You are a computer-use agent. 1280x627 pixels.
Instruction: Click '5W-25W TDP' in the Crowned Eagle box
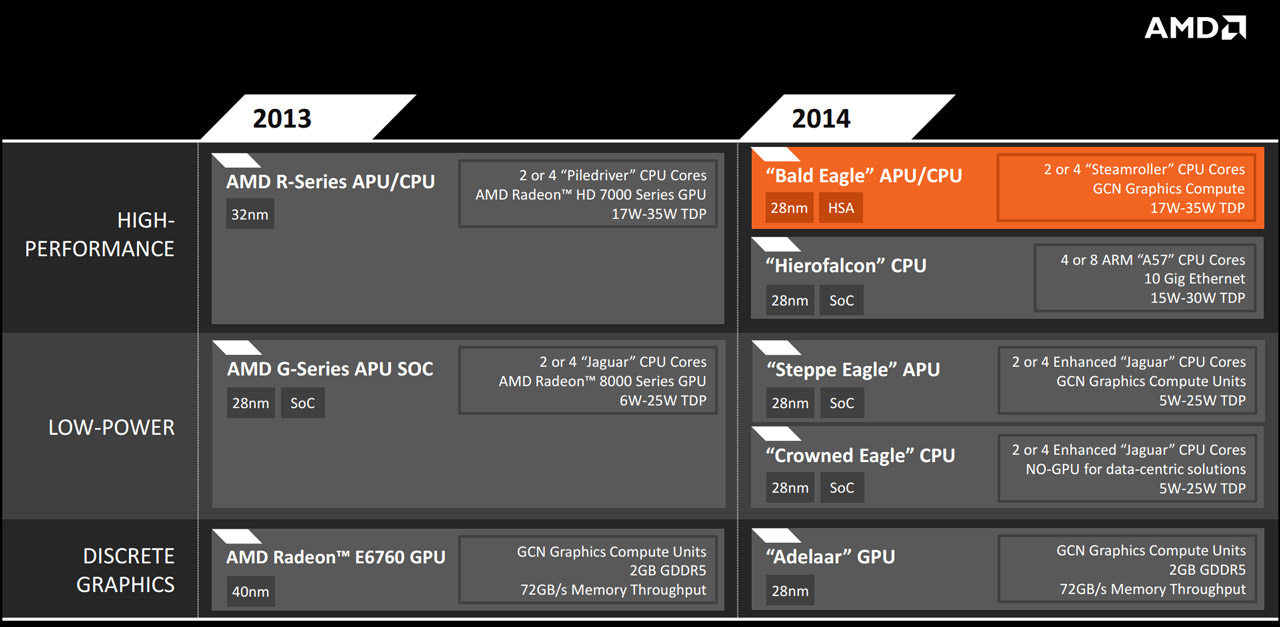[1203, 488]
